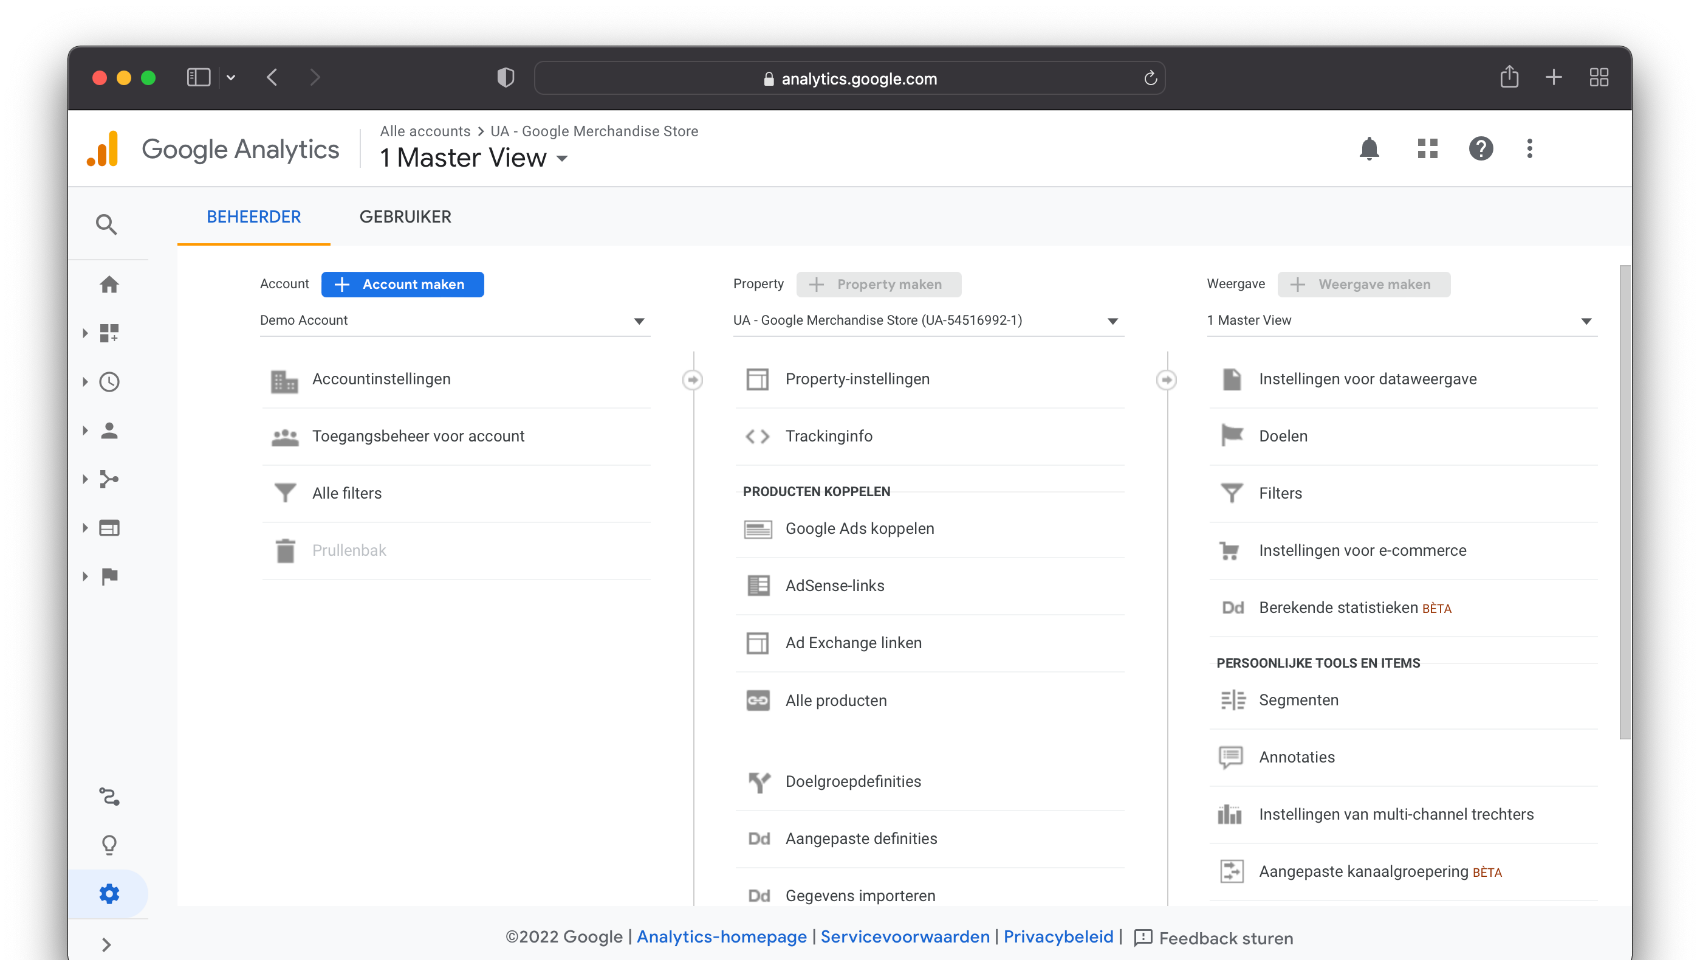The image size is (1700, 960).
Task: Click the Account maken button
Action: point(402,285)
